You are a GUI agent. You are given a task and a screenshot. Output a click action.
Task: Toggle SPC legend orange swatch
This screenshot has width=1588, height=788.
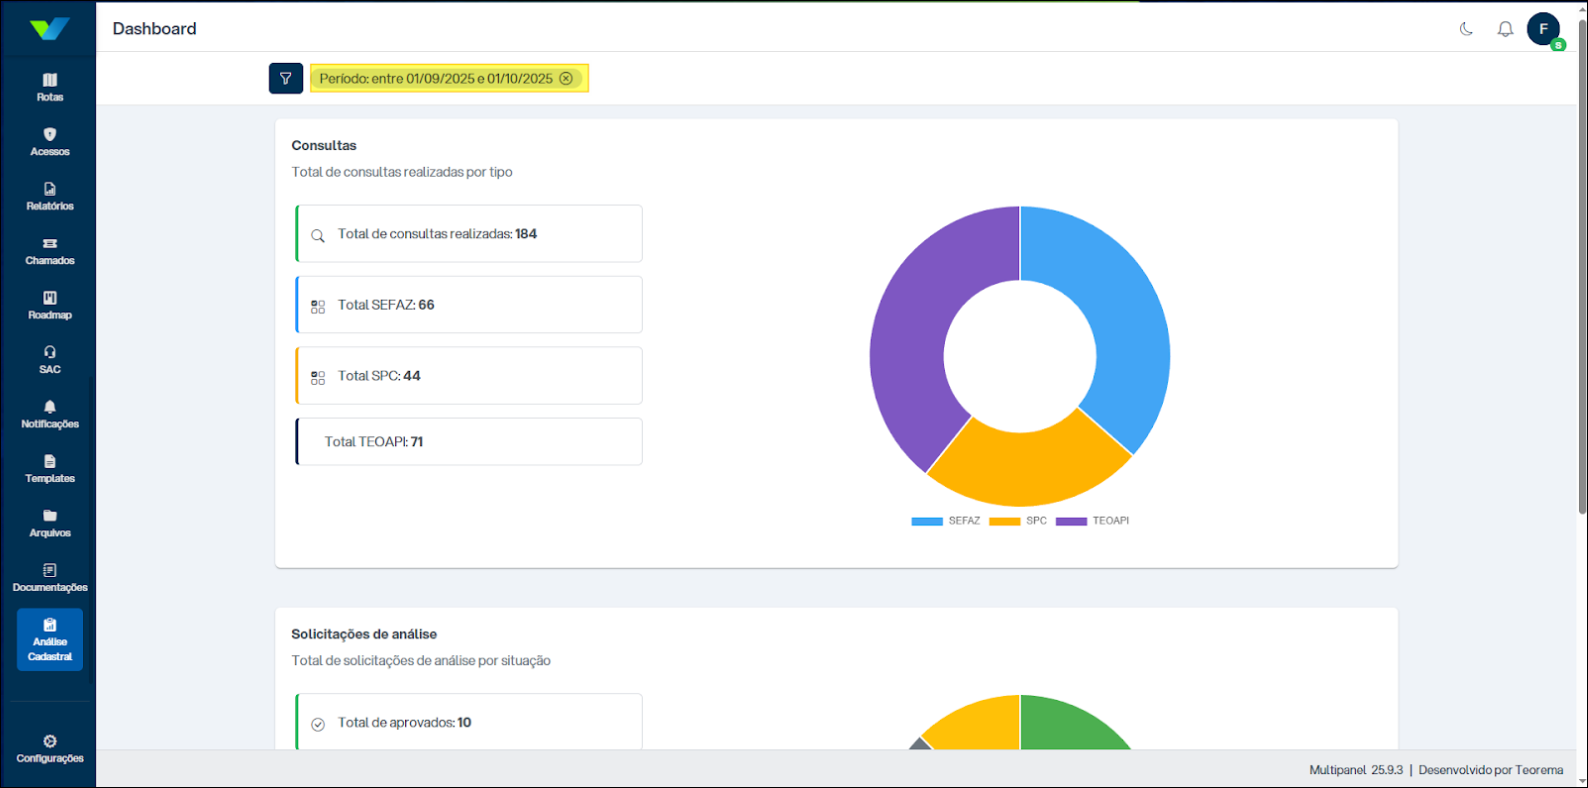tap(1004, 521)
